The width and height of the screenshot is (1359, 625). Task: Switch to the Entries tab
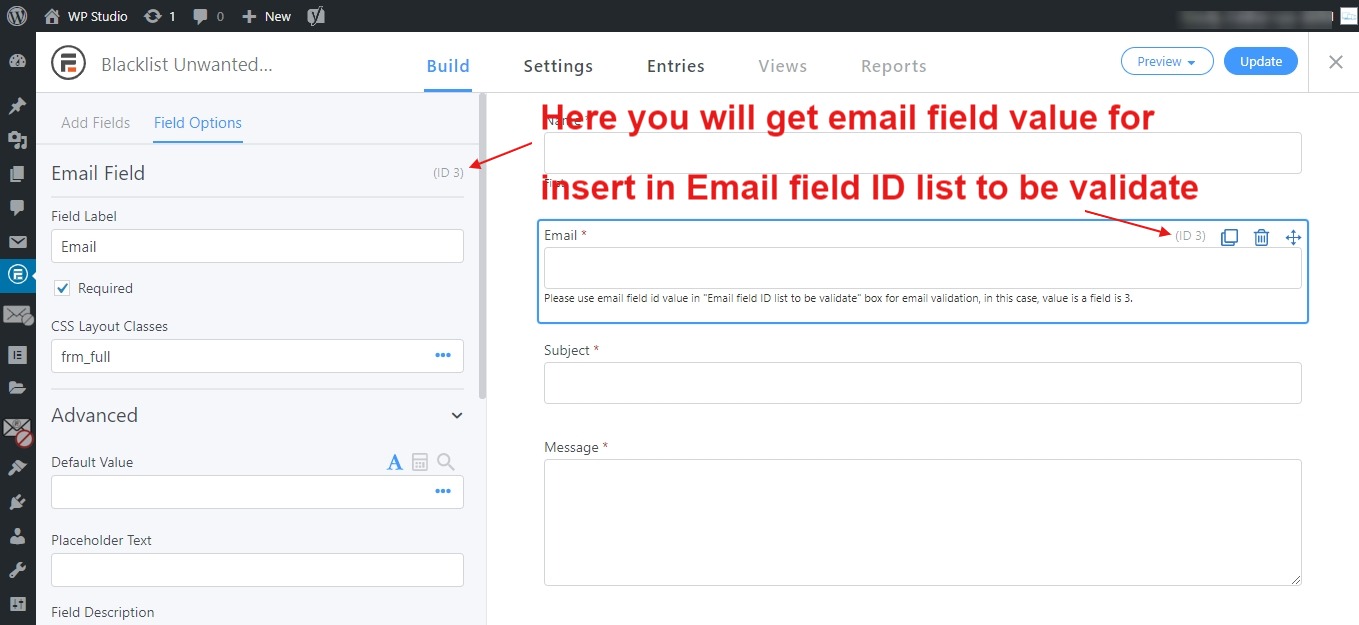pyautogui.click(x=676, y=66)
